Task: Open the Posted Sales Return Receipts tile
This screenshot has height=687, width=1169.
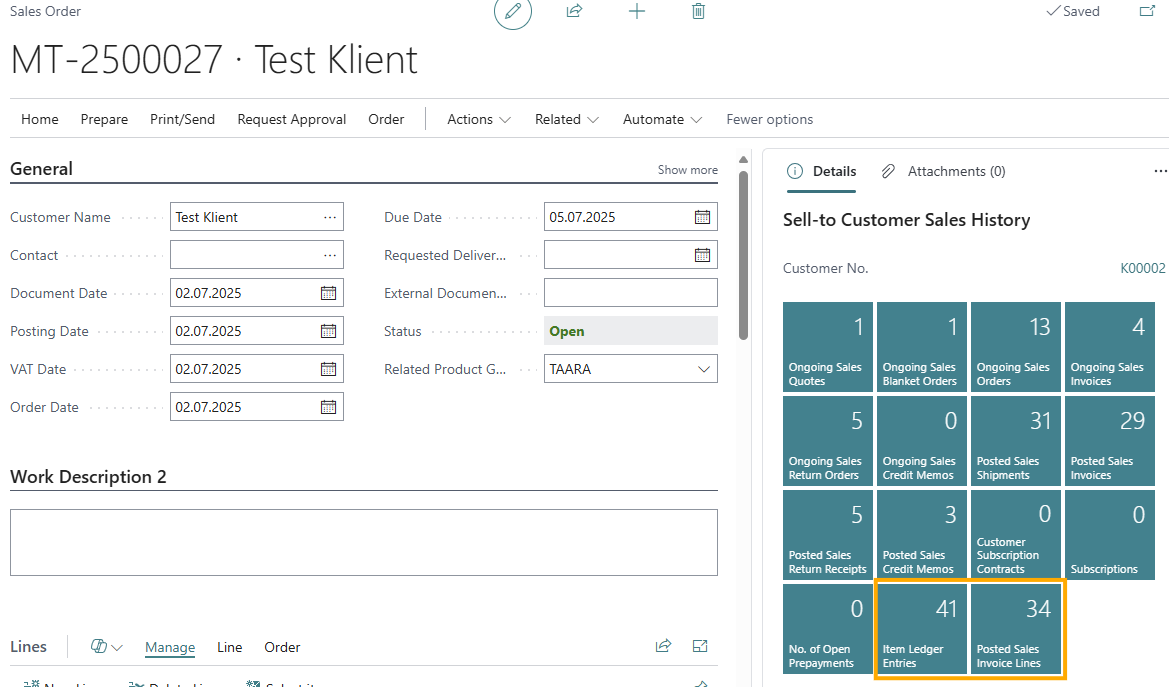Action: point(828,535)
